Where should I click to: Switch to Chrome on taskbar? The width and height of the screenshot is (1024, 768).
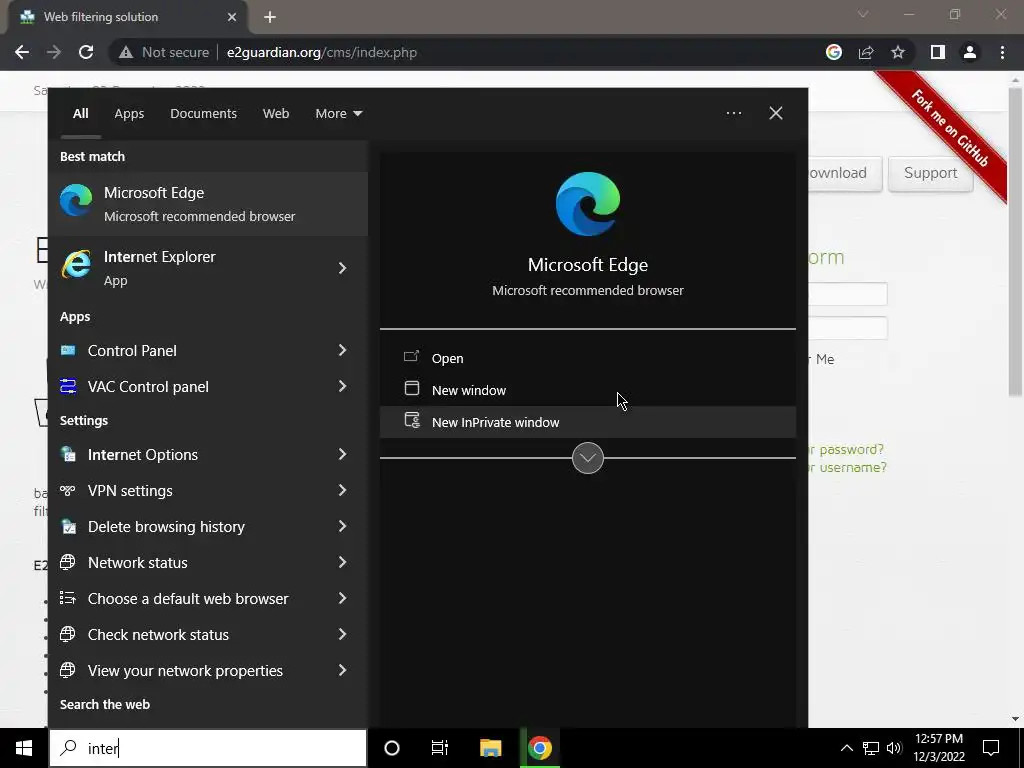540,748
